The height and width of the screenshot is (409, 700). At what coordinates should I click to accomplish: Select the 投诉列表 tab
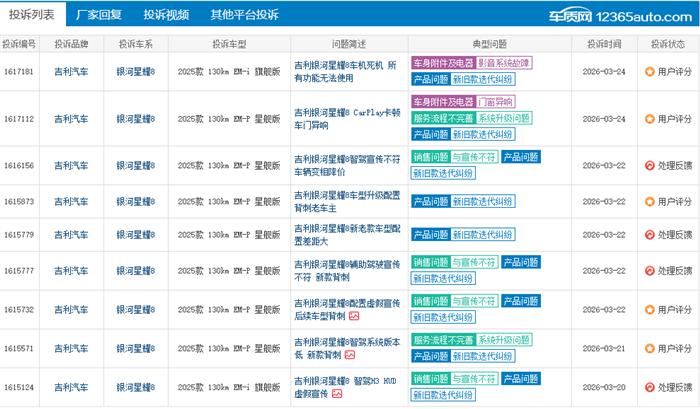pyautogui.click(x=32, y=15)
